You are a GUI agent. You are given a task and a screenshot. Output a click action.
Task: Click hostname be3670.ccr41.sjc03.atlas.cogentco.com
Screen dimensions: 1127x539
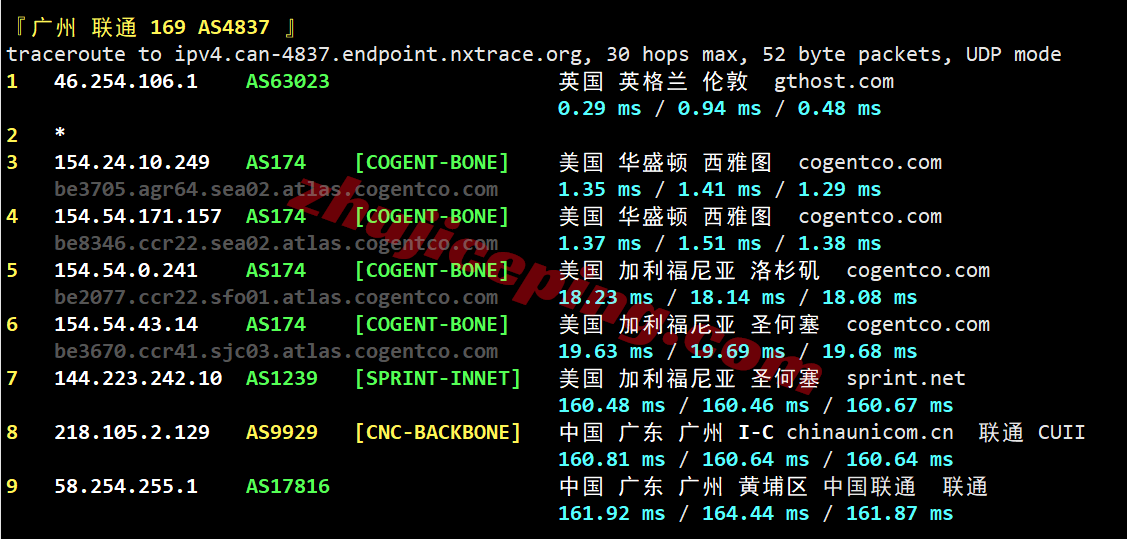pos(275,351)
